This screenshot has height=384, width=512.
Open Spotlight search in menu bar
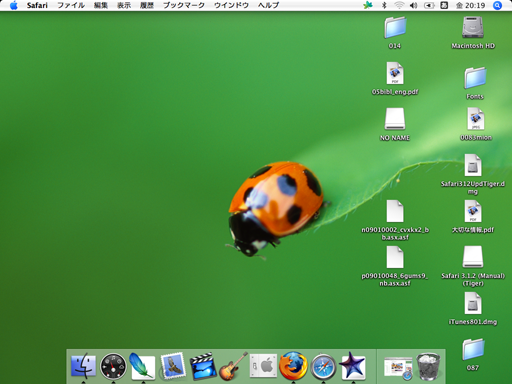point(497,5)
